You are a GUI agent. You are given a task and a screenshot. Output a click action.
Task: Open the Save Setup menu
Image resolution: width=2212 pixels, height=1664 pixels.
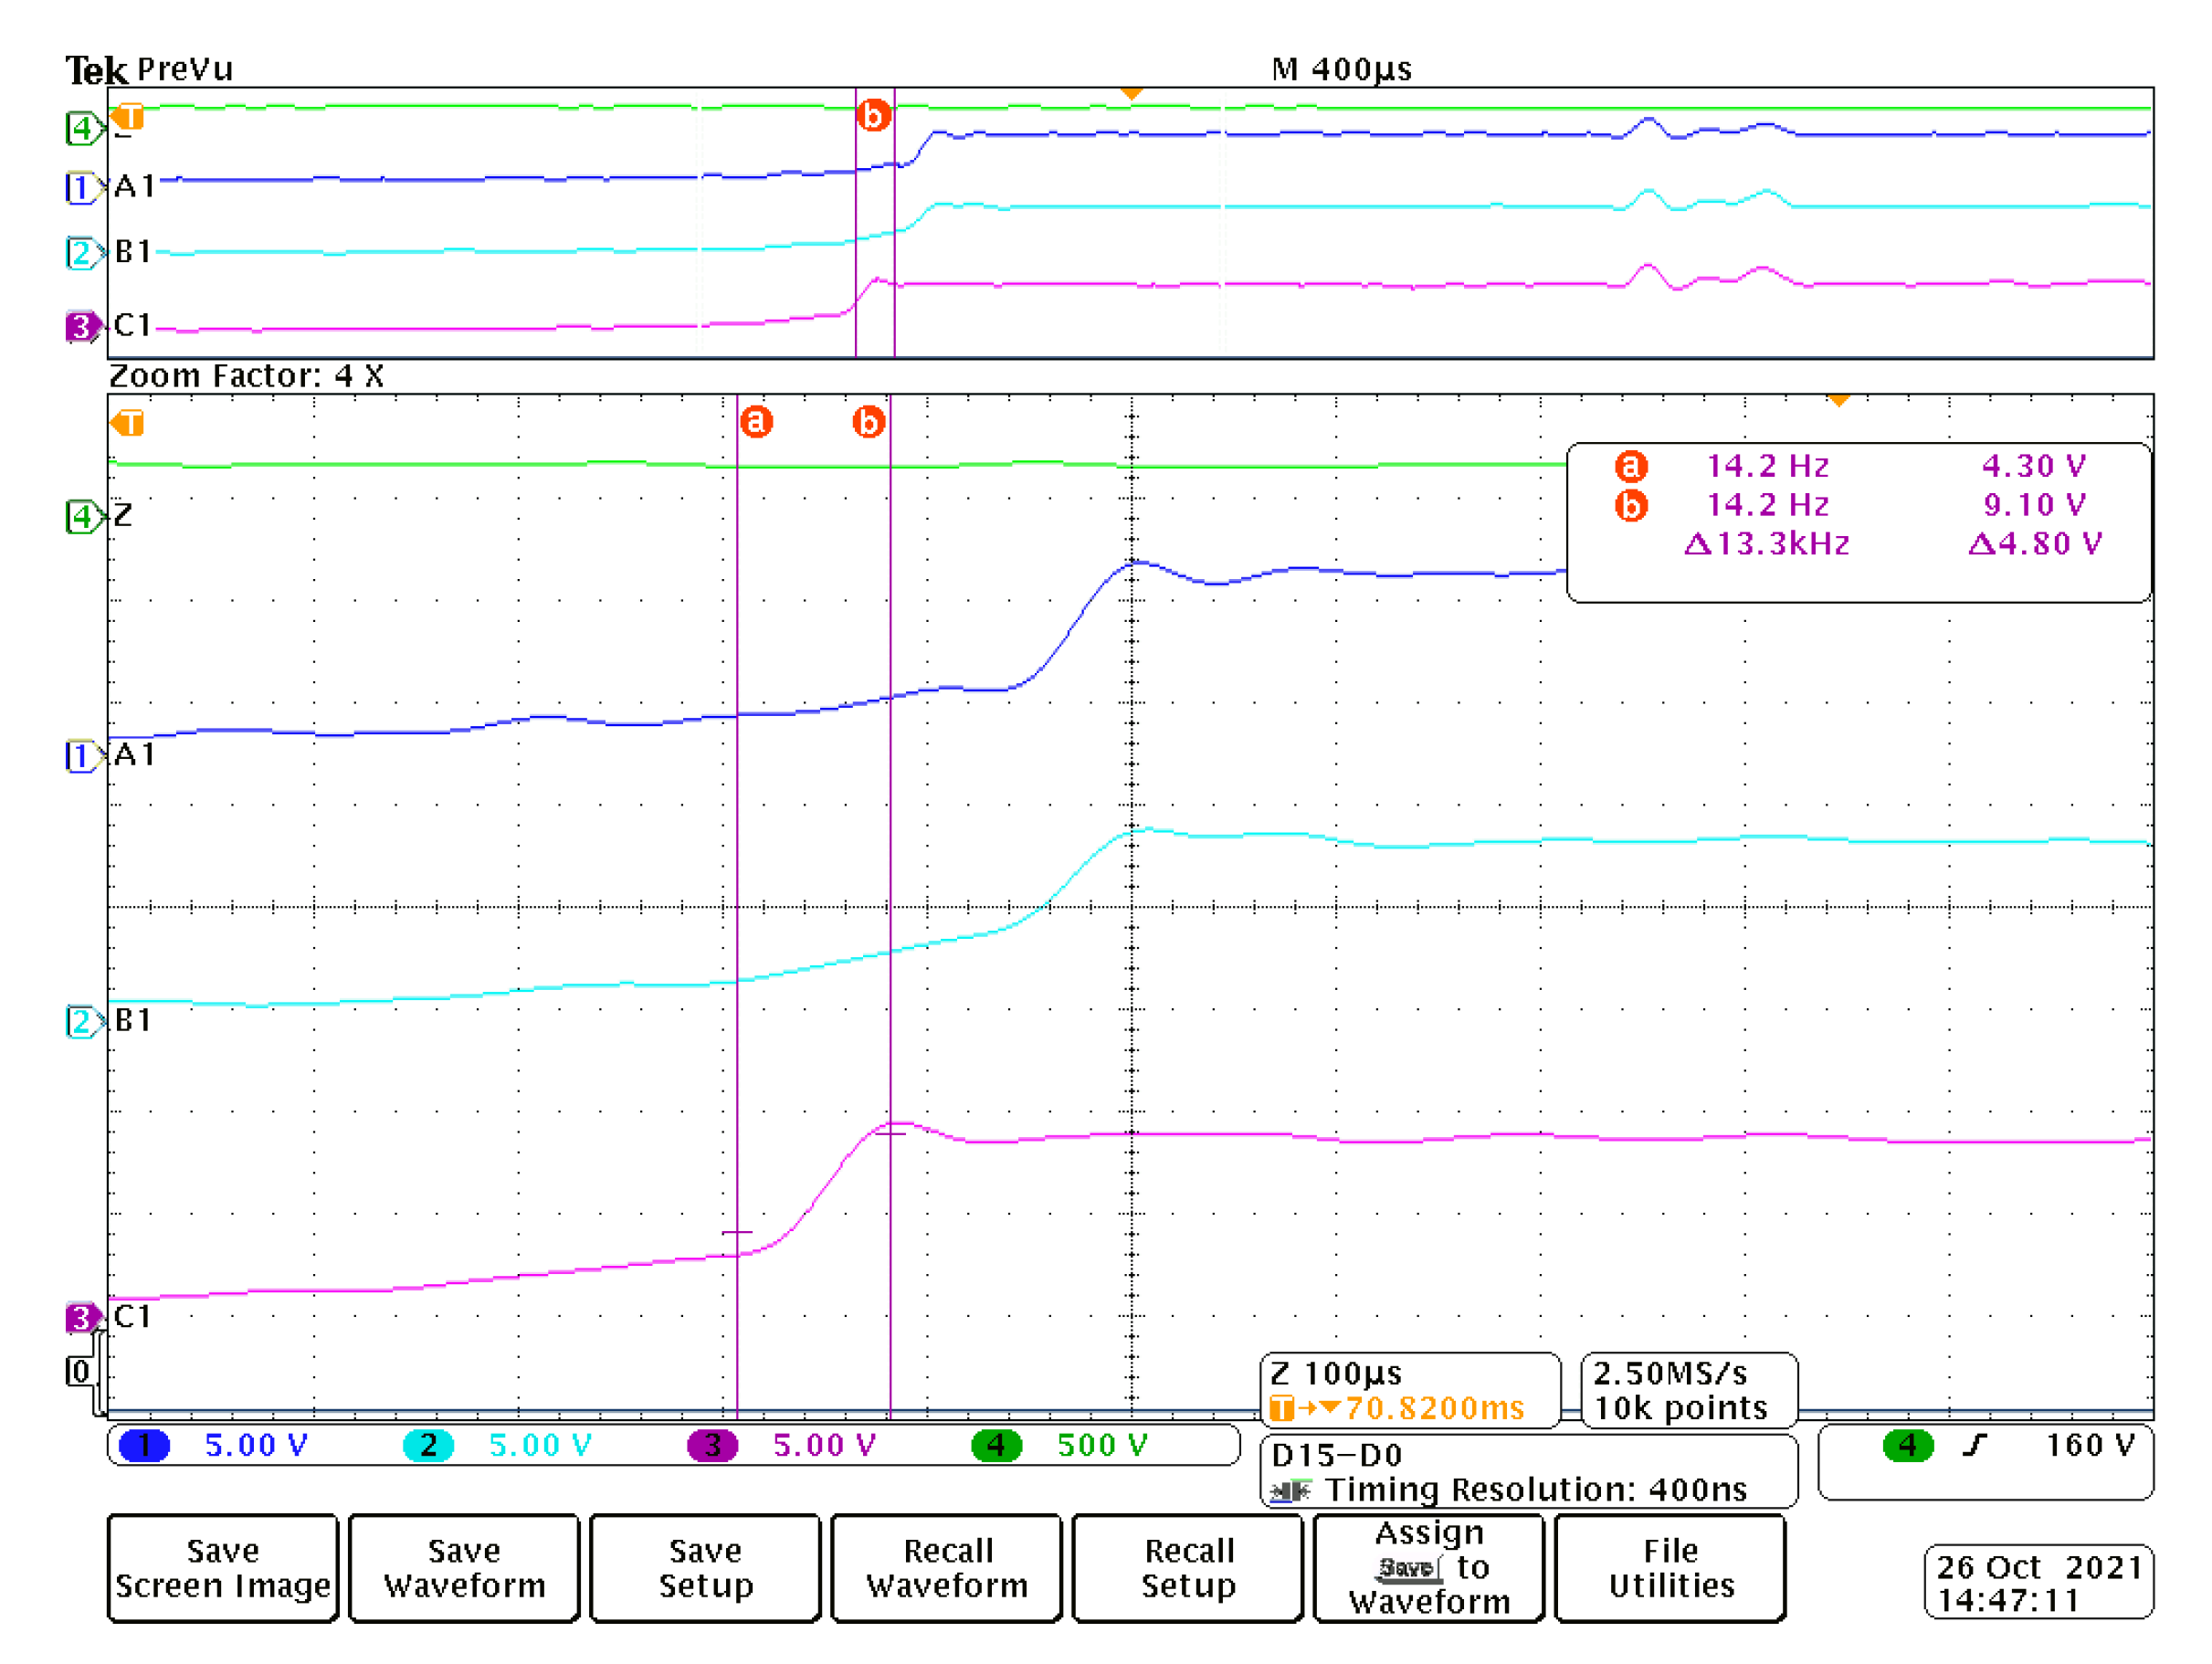pos(705,1567)
